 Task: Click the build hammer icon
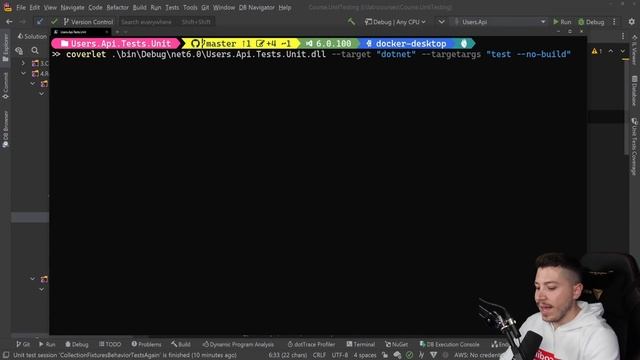point(351,22)
